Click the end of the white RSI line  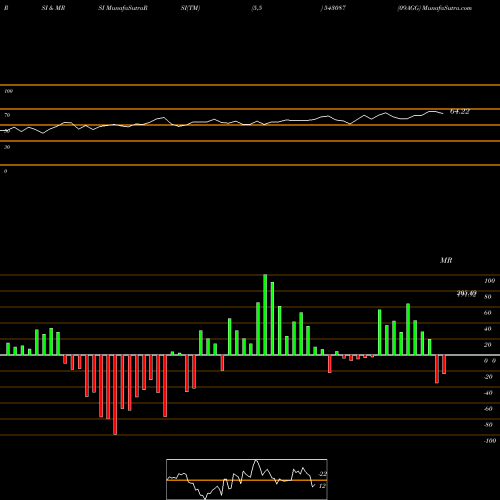click(x=443, y=114)
